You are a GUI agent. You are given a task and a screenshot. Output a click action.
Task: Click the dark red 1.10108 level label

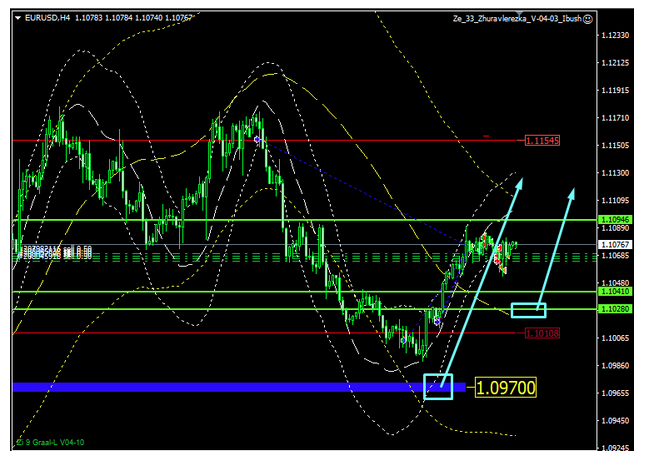543,333
